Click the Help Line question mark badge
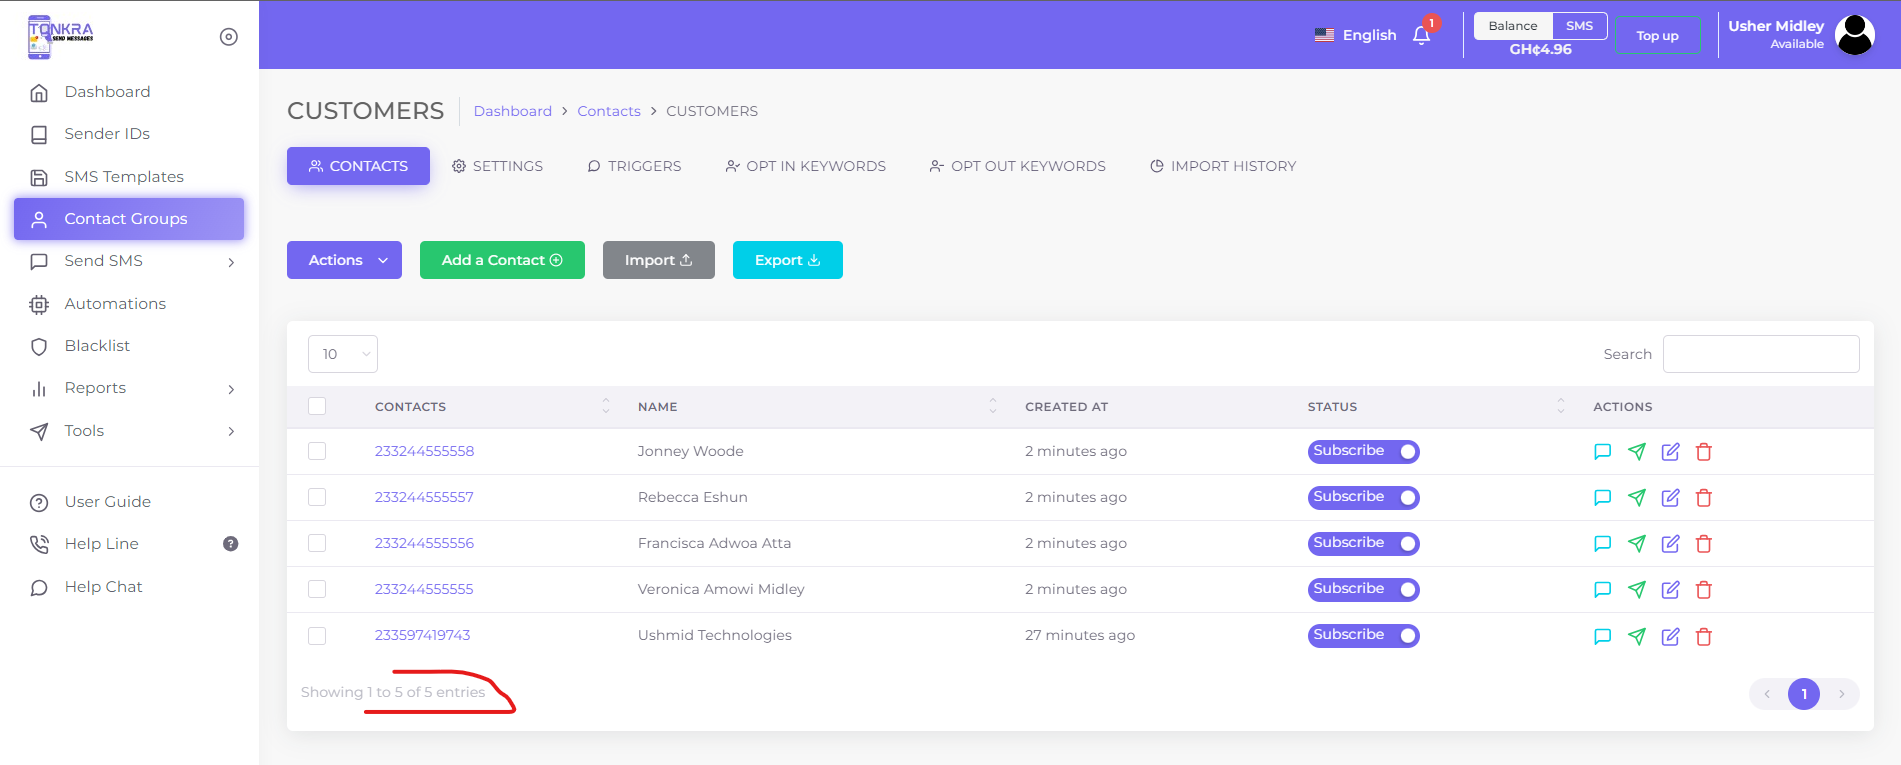This screenshot has height=765, width=1901. point(230,544)
